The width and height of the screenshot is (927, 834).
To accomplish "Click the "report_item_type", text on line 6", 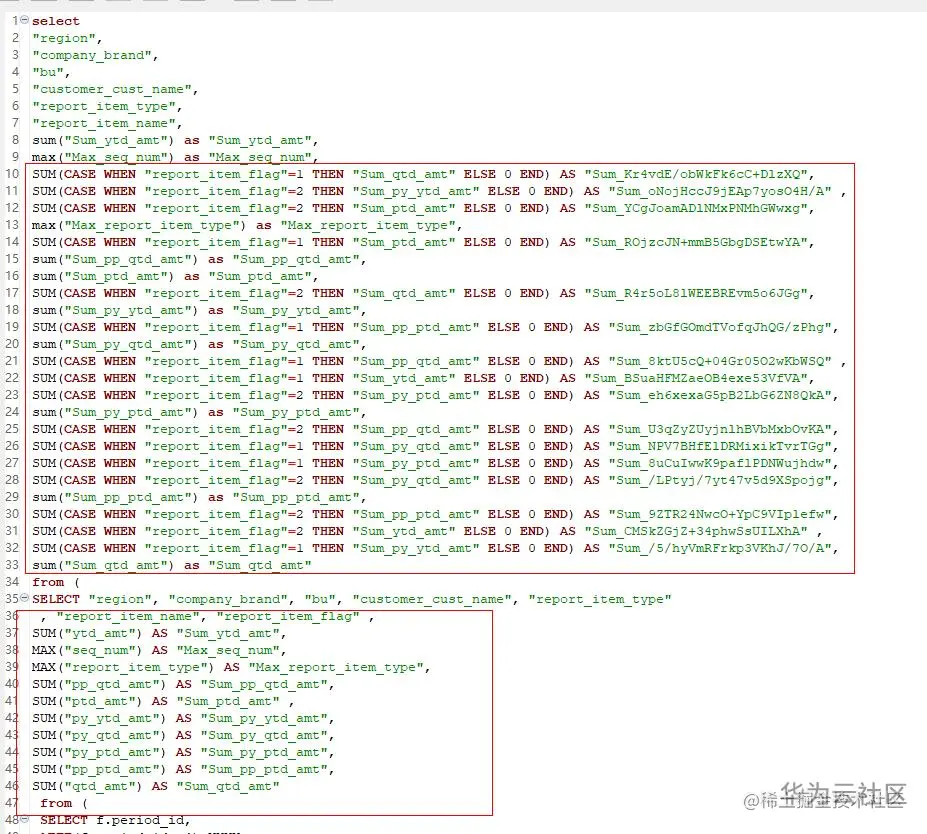I will (107, 106).
